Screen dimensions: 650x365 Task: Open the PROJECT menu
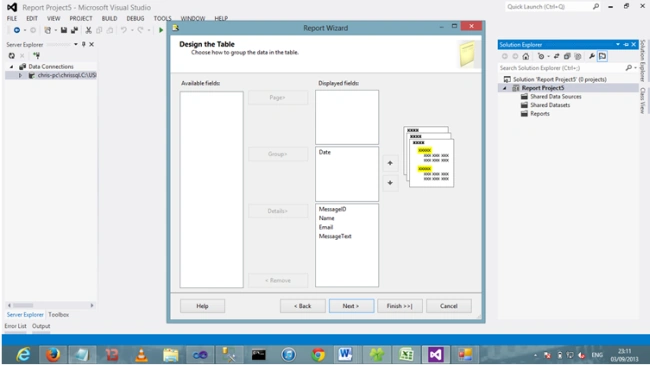pyautogui.click(x=81, y=19)
